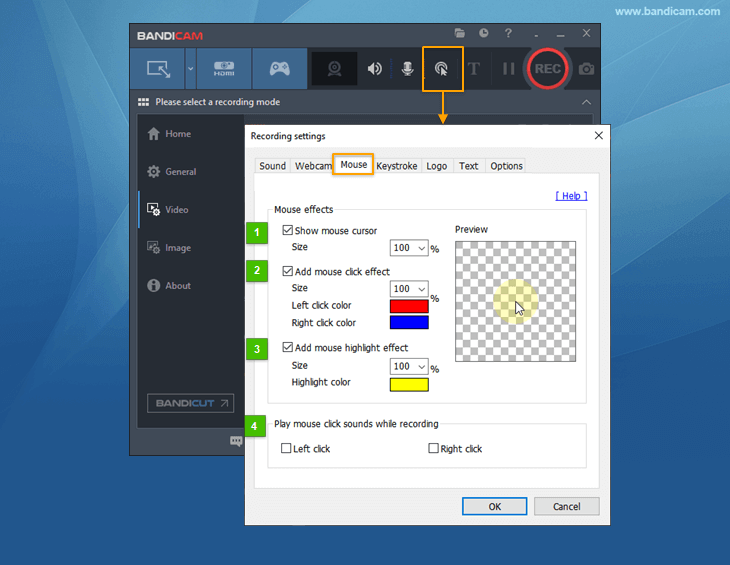Select the Mouse tab
This screenshot has width=730, height=565.
click(353, 164)
